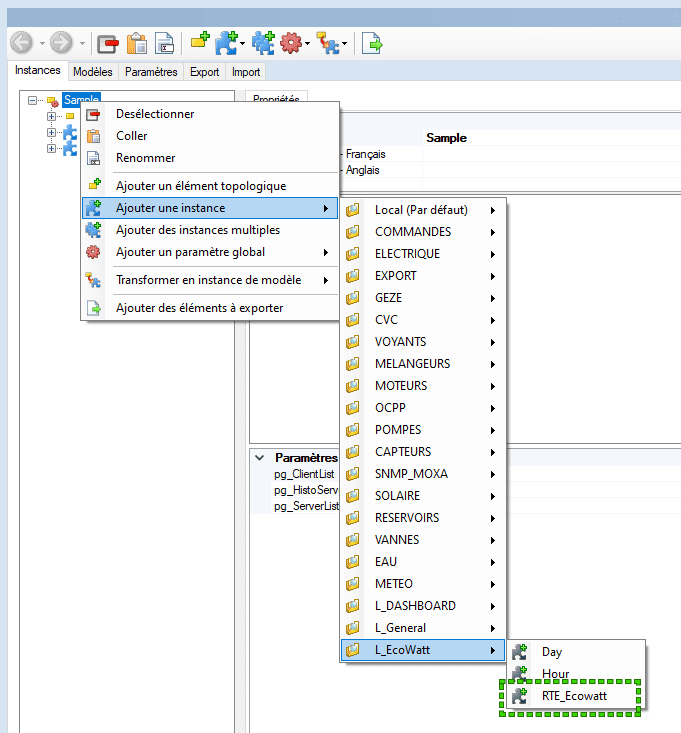681x733 pixels.
Task: Open L_DASHBOARD library submenu
Action: [x=423, y=606]
